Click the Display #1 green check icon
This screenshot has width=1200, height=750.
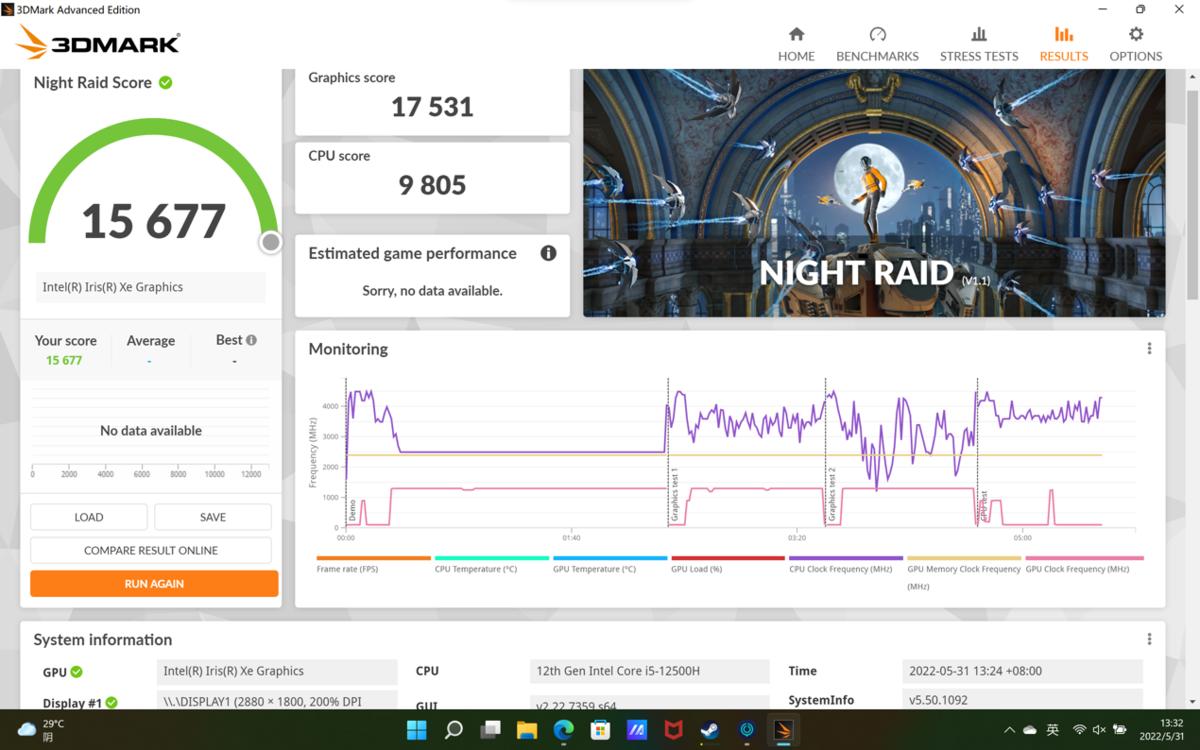pyautogui.click(x=111, y=703)
